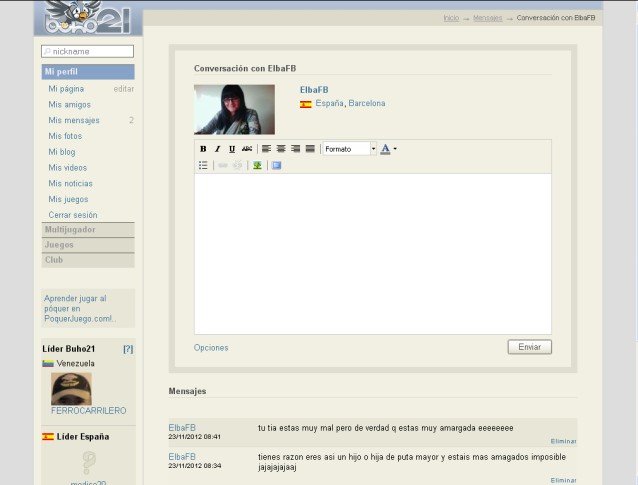638x485 pixels.
Task: Justify the message text
Action: pyautogui.click(x=310, y=149)
